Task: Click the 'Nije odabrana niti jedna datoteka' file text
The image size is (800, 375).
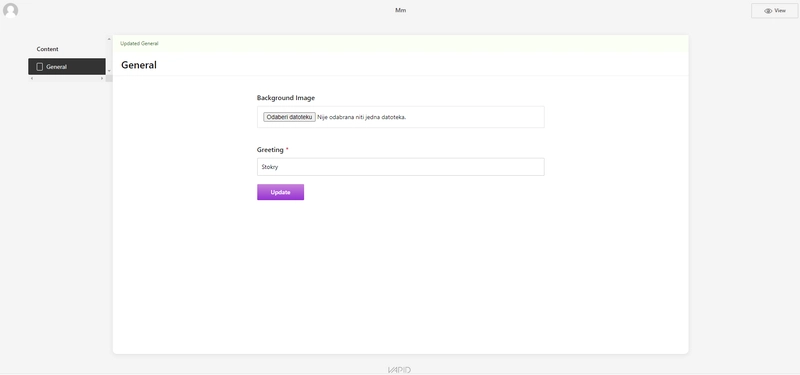Action: pos(362,117)
